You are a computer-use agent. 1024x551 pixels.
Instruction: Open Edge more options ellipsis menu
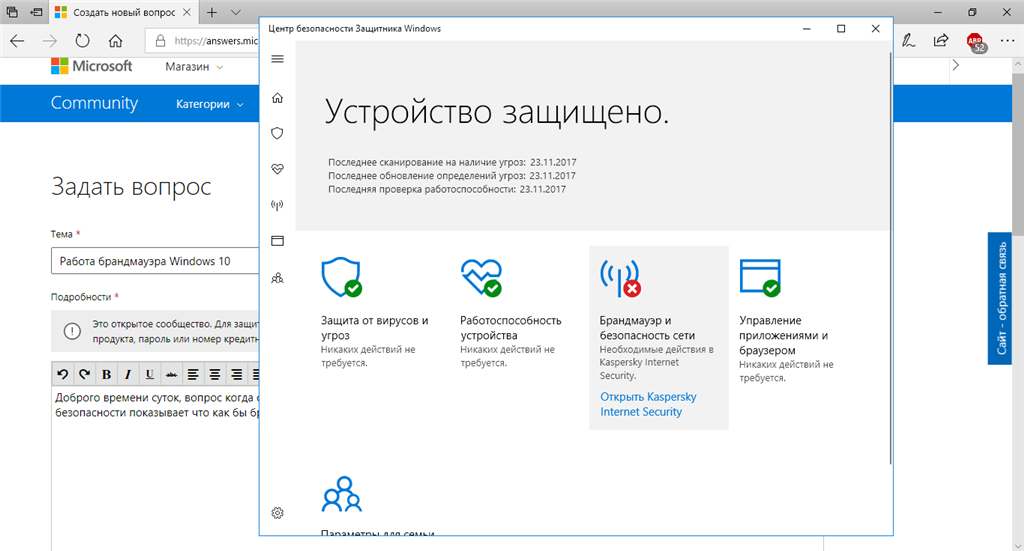1008,40
